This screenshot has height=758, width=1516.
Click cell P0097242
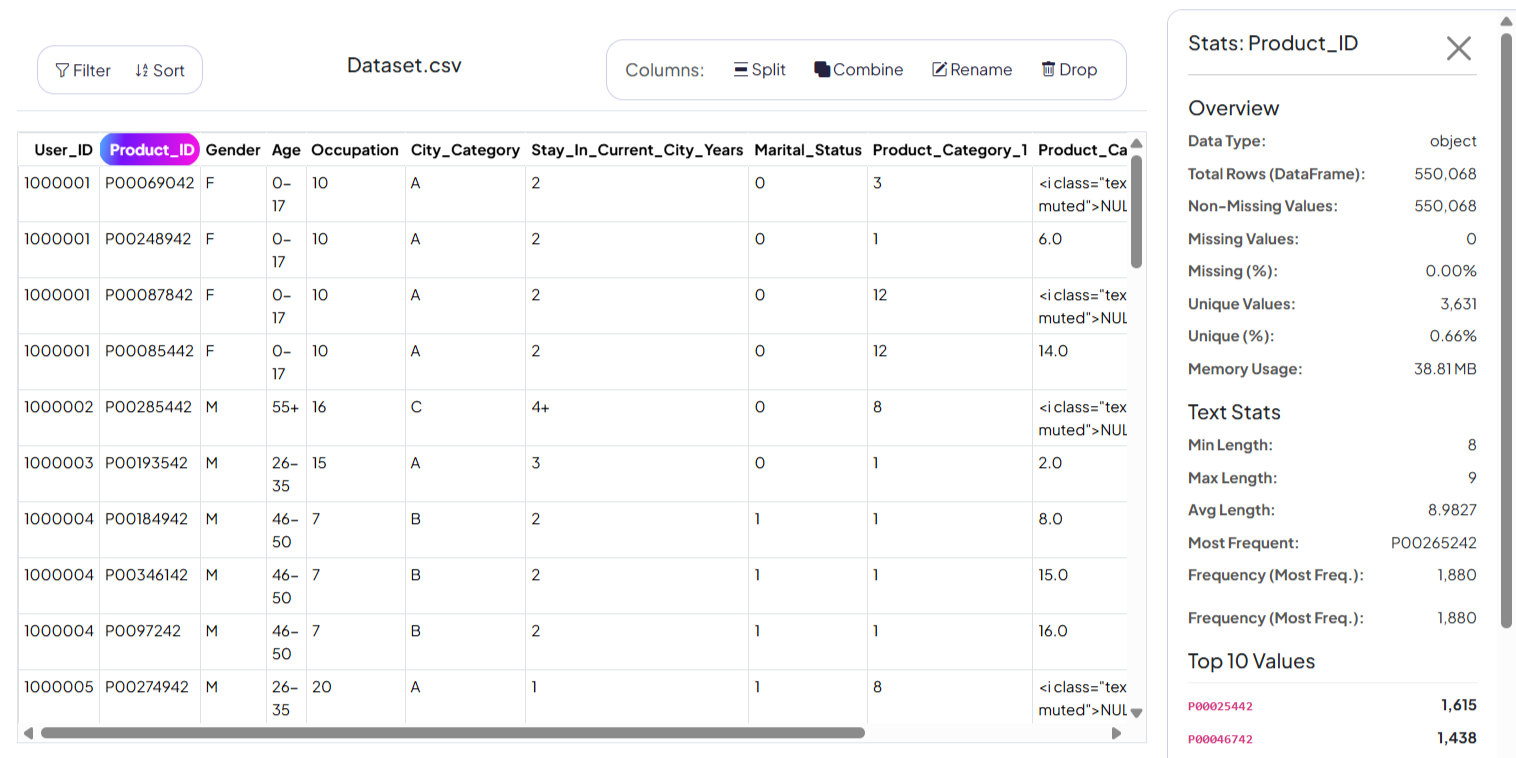click(150, 642)
